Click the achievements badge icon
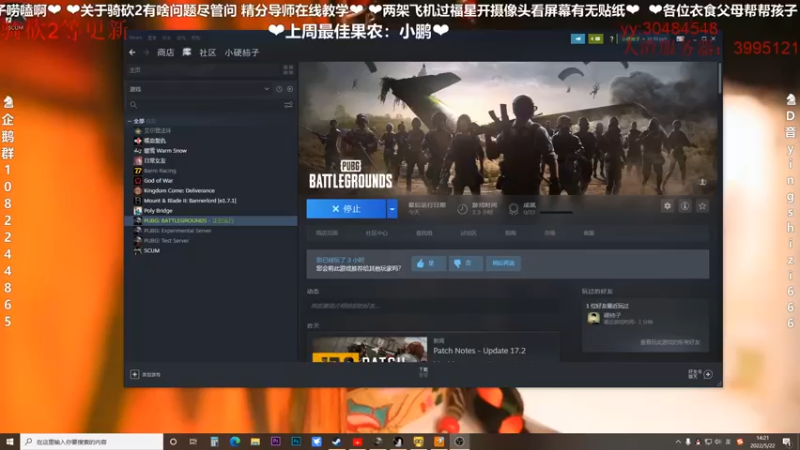800x450 pixels. 513,208
